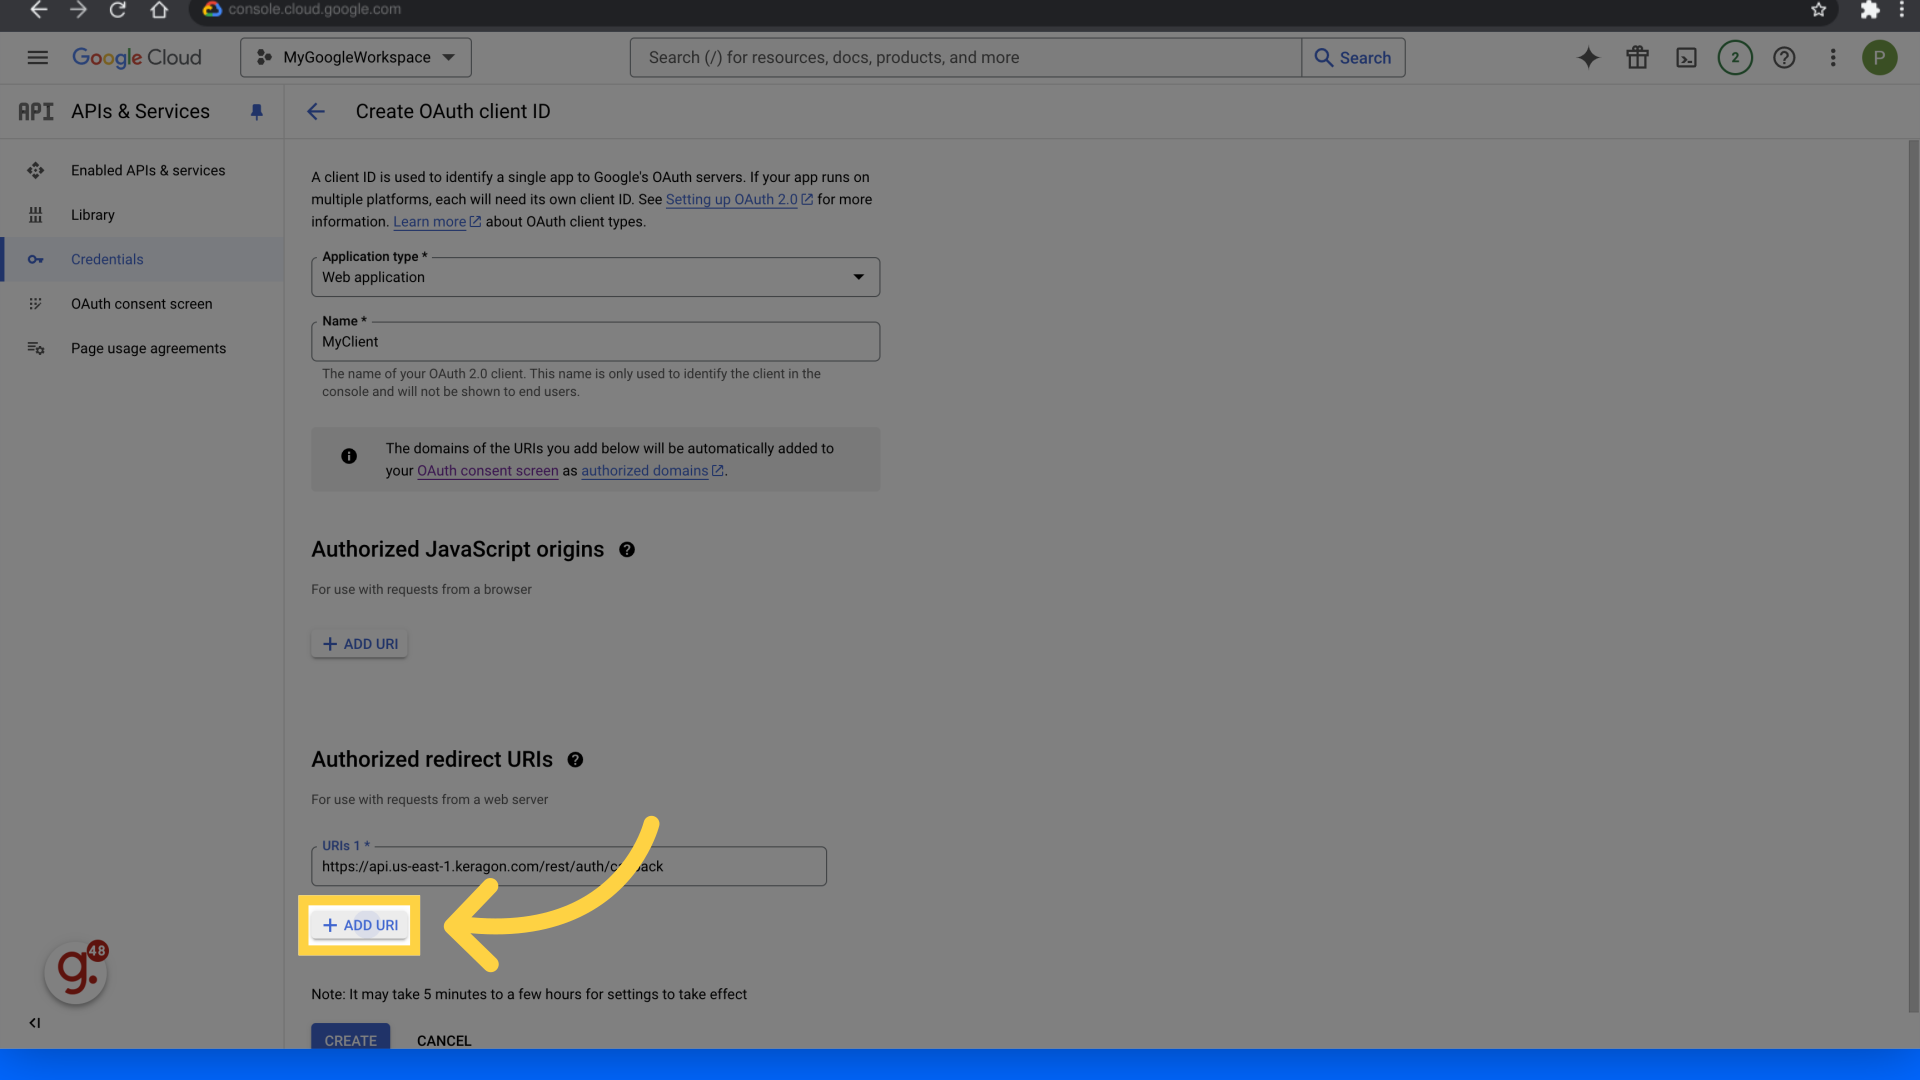Show help for Authorized redirect URIs

tap(575, 760)
